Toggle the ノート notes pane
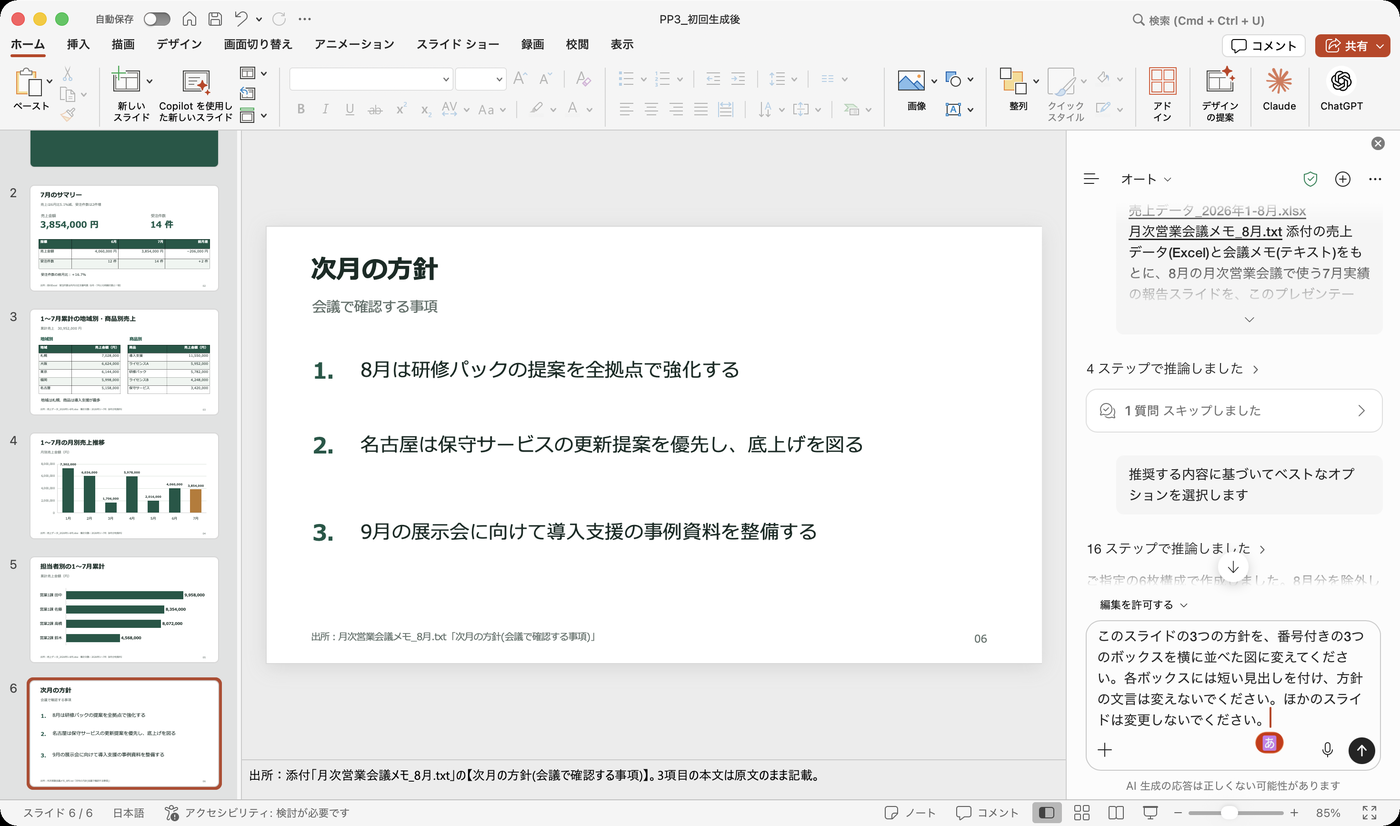Image resolution: width=1400 pixels, height=826 pixels. pyautogui.click(x=911, y=813)
